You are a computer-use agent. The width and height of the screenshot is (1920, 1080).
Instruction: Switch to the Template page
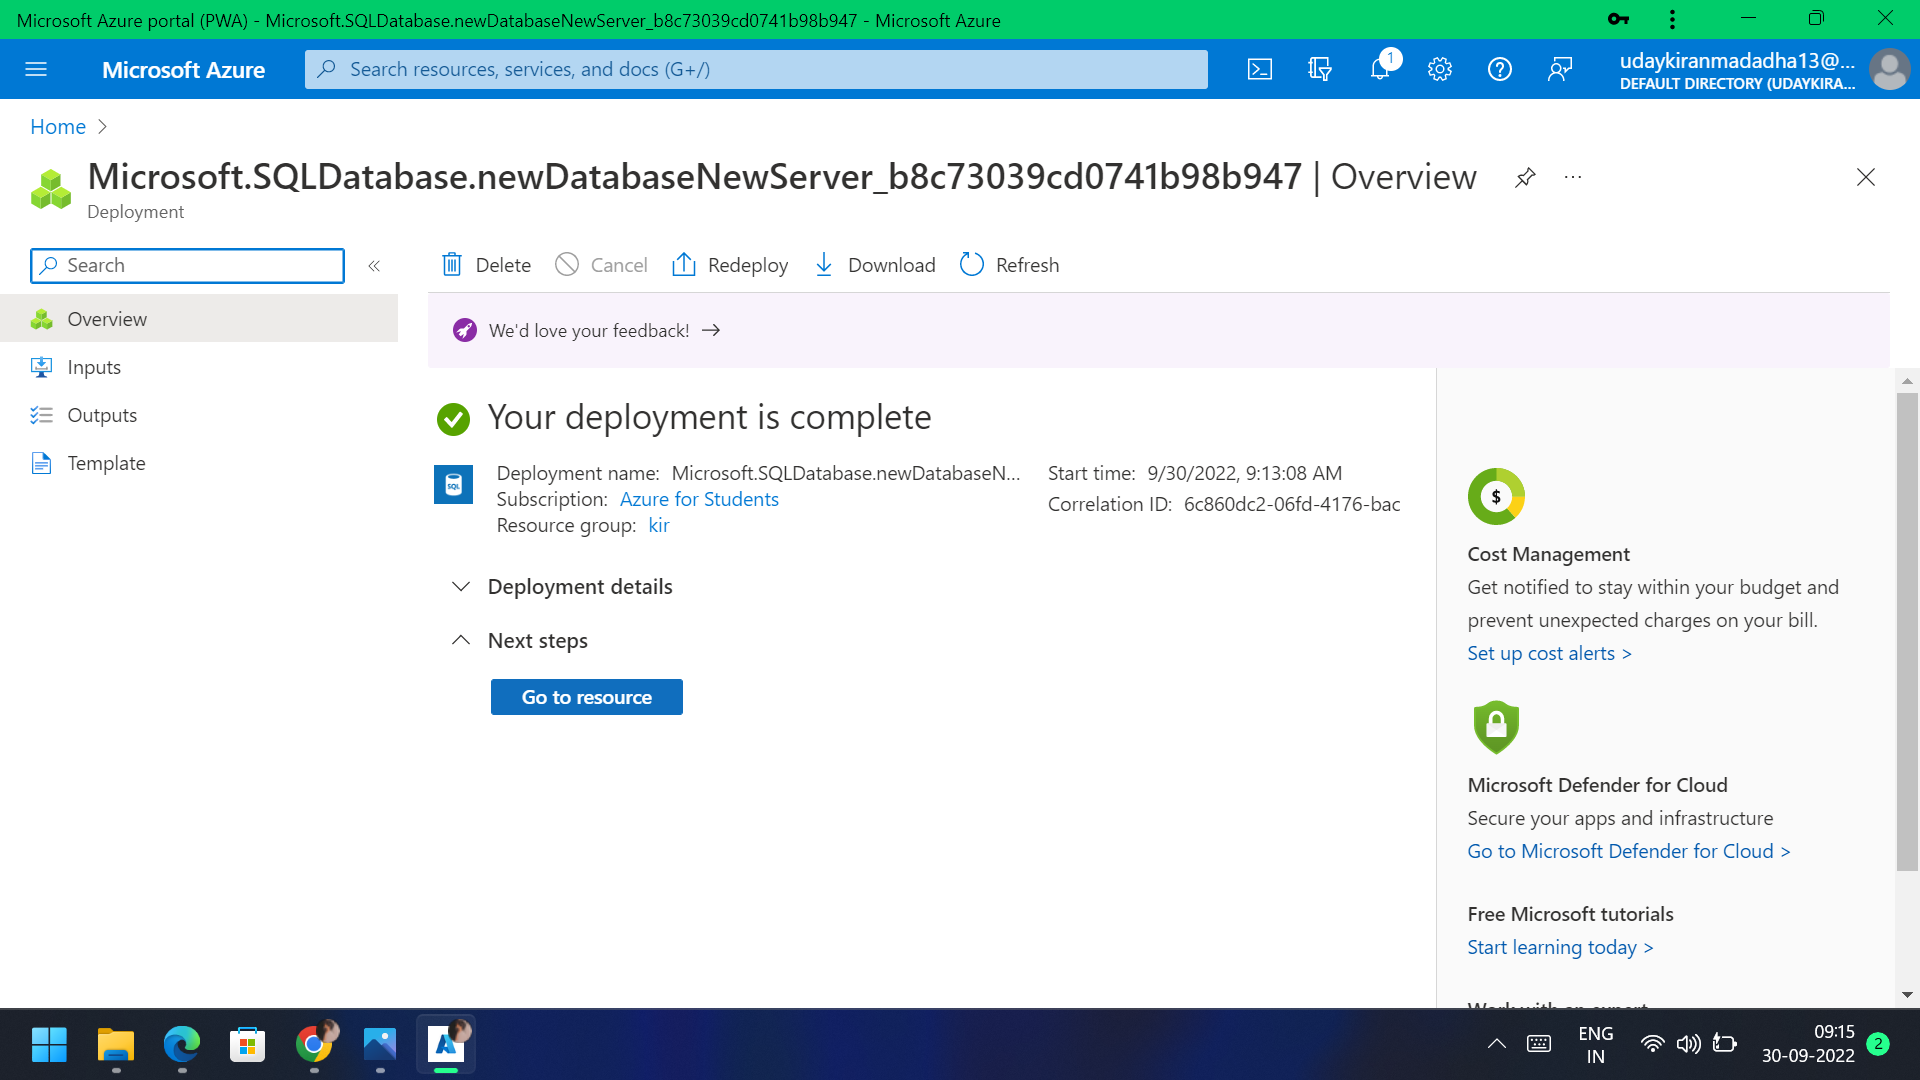(107, 463)
